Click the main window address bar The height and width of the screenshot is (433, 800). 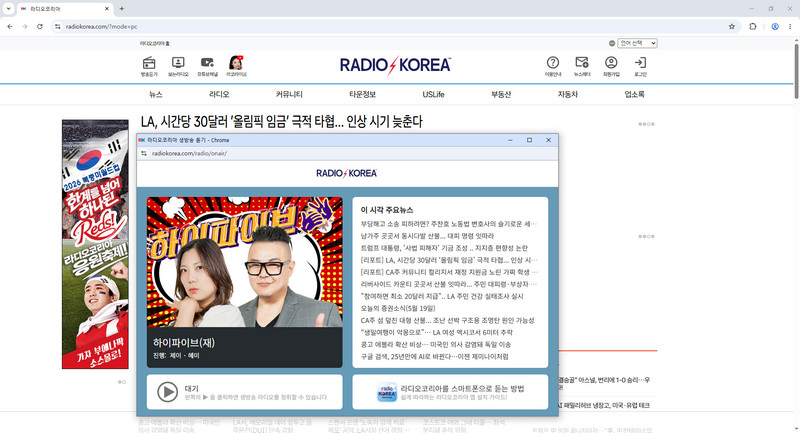[x=393, y=27]
